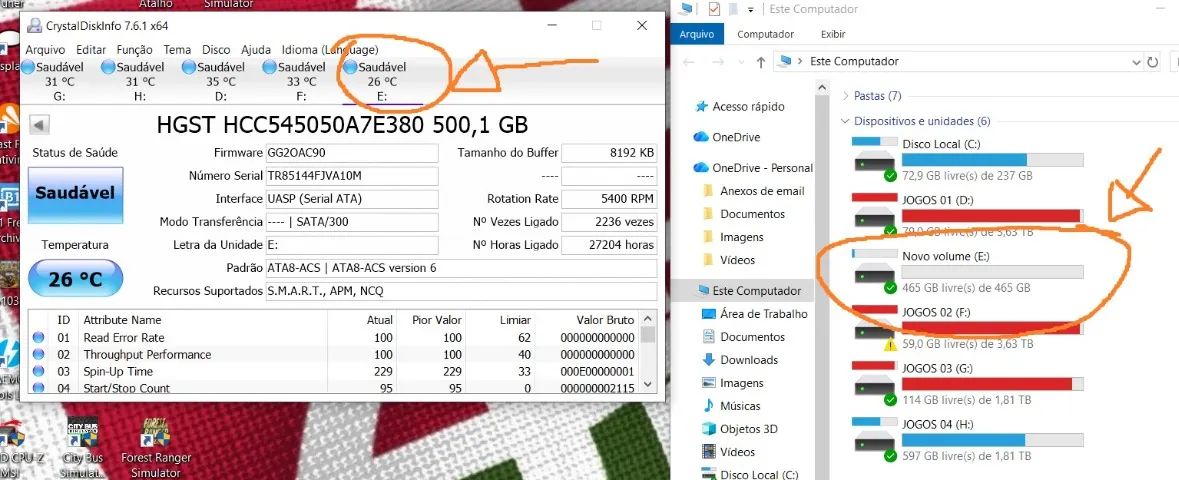
Task: Open the Arquivo tab in File Explorer
Action: (698, 34)
